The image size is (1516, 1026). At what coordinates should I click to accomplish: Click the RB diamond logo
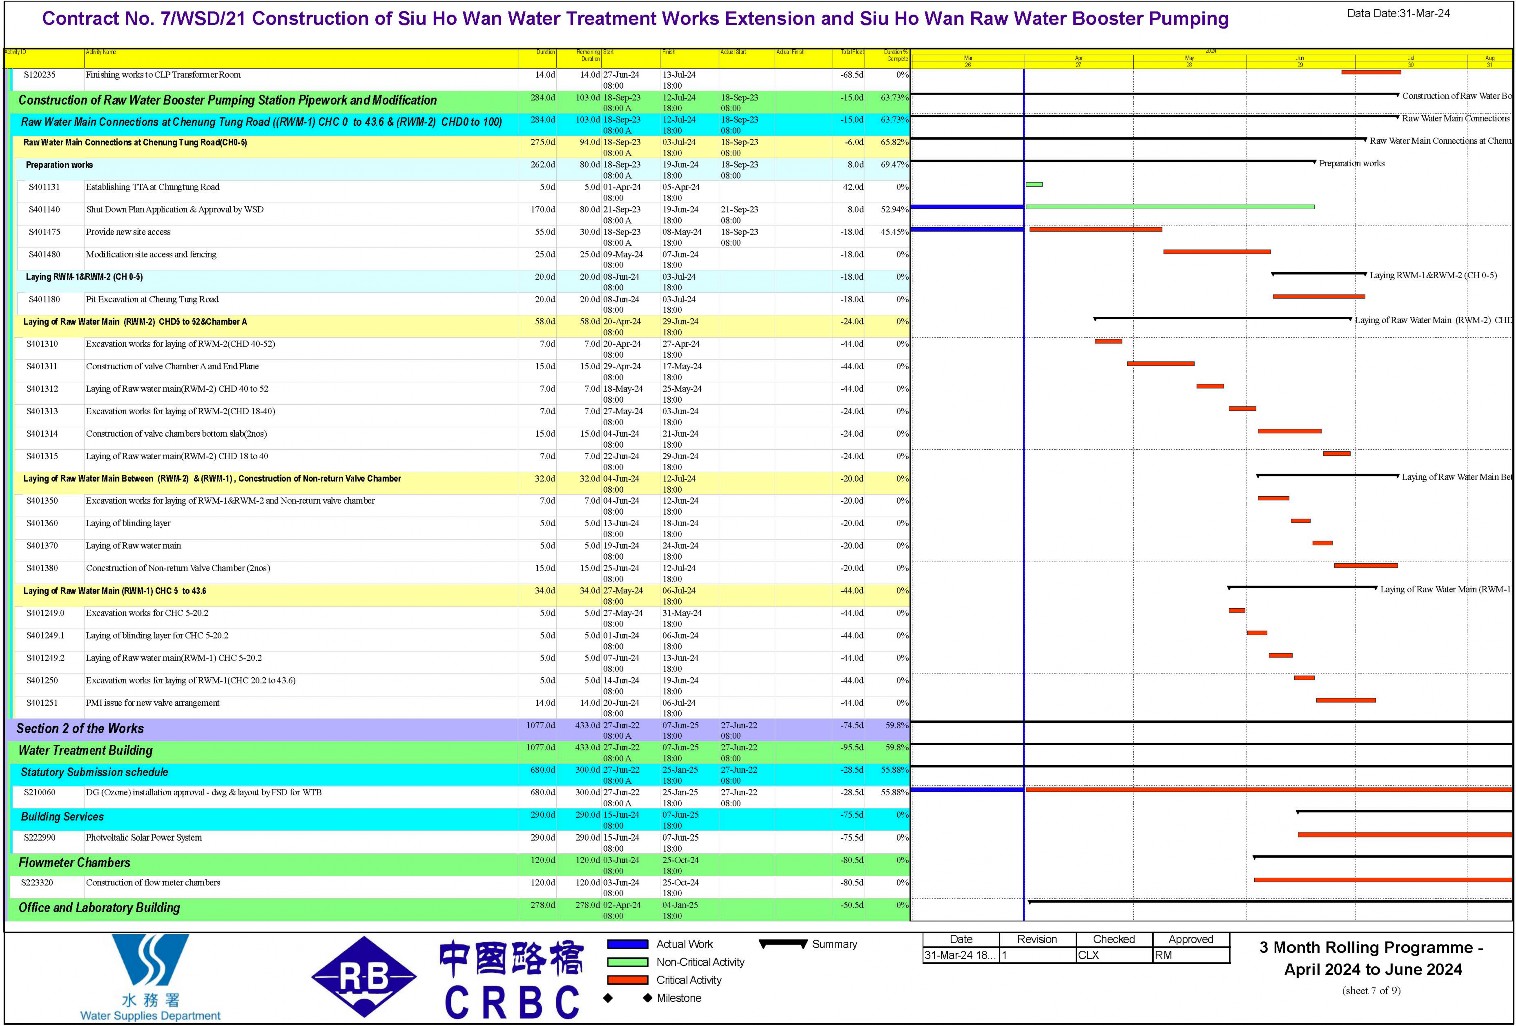click(x=364, y=977)
